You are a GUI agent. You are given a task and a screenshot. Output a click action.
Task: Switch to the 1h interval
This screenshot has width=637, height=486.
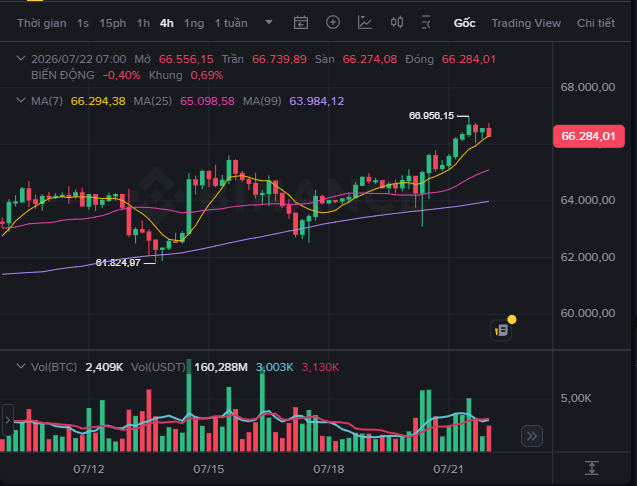[143, 23]
